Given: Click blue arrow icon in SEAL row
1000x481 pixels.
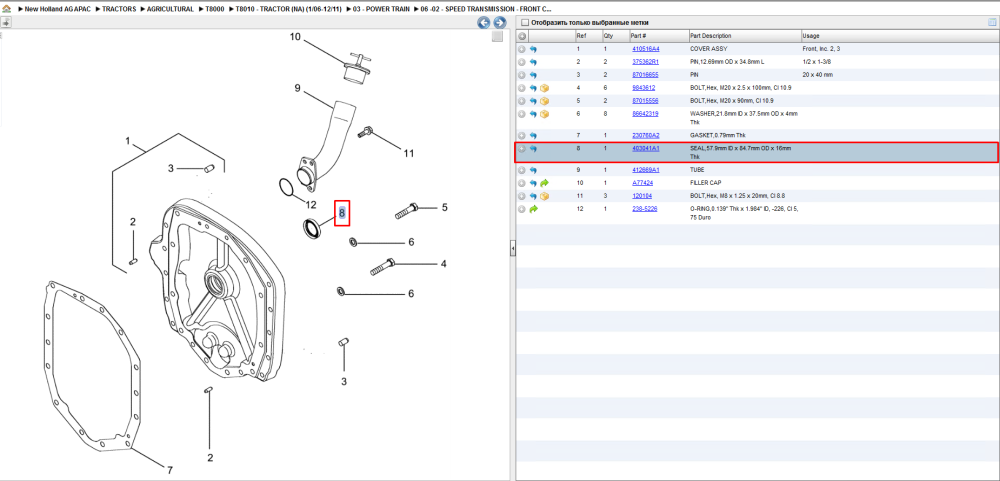Looking at the screenshot, I should (x=533, y=149).
